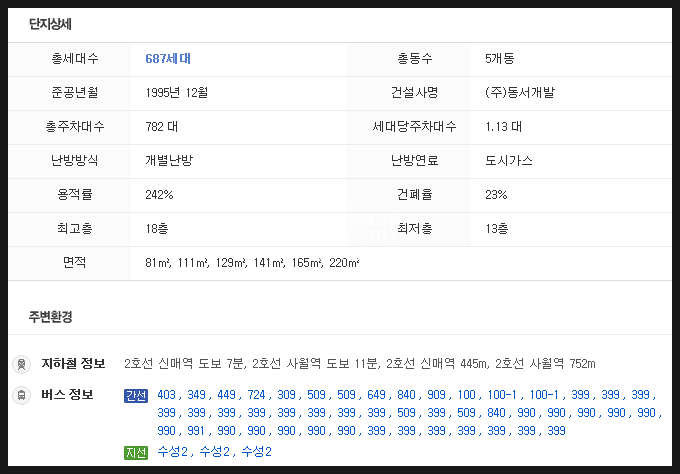Click the 최고층 label
680x474 pixels.
[75, 228]
